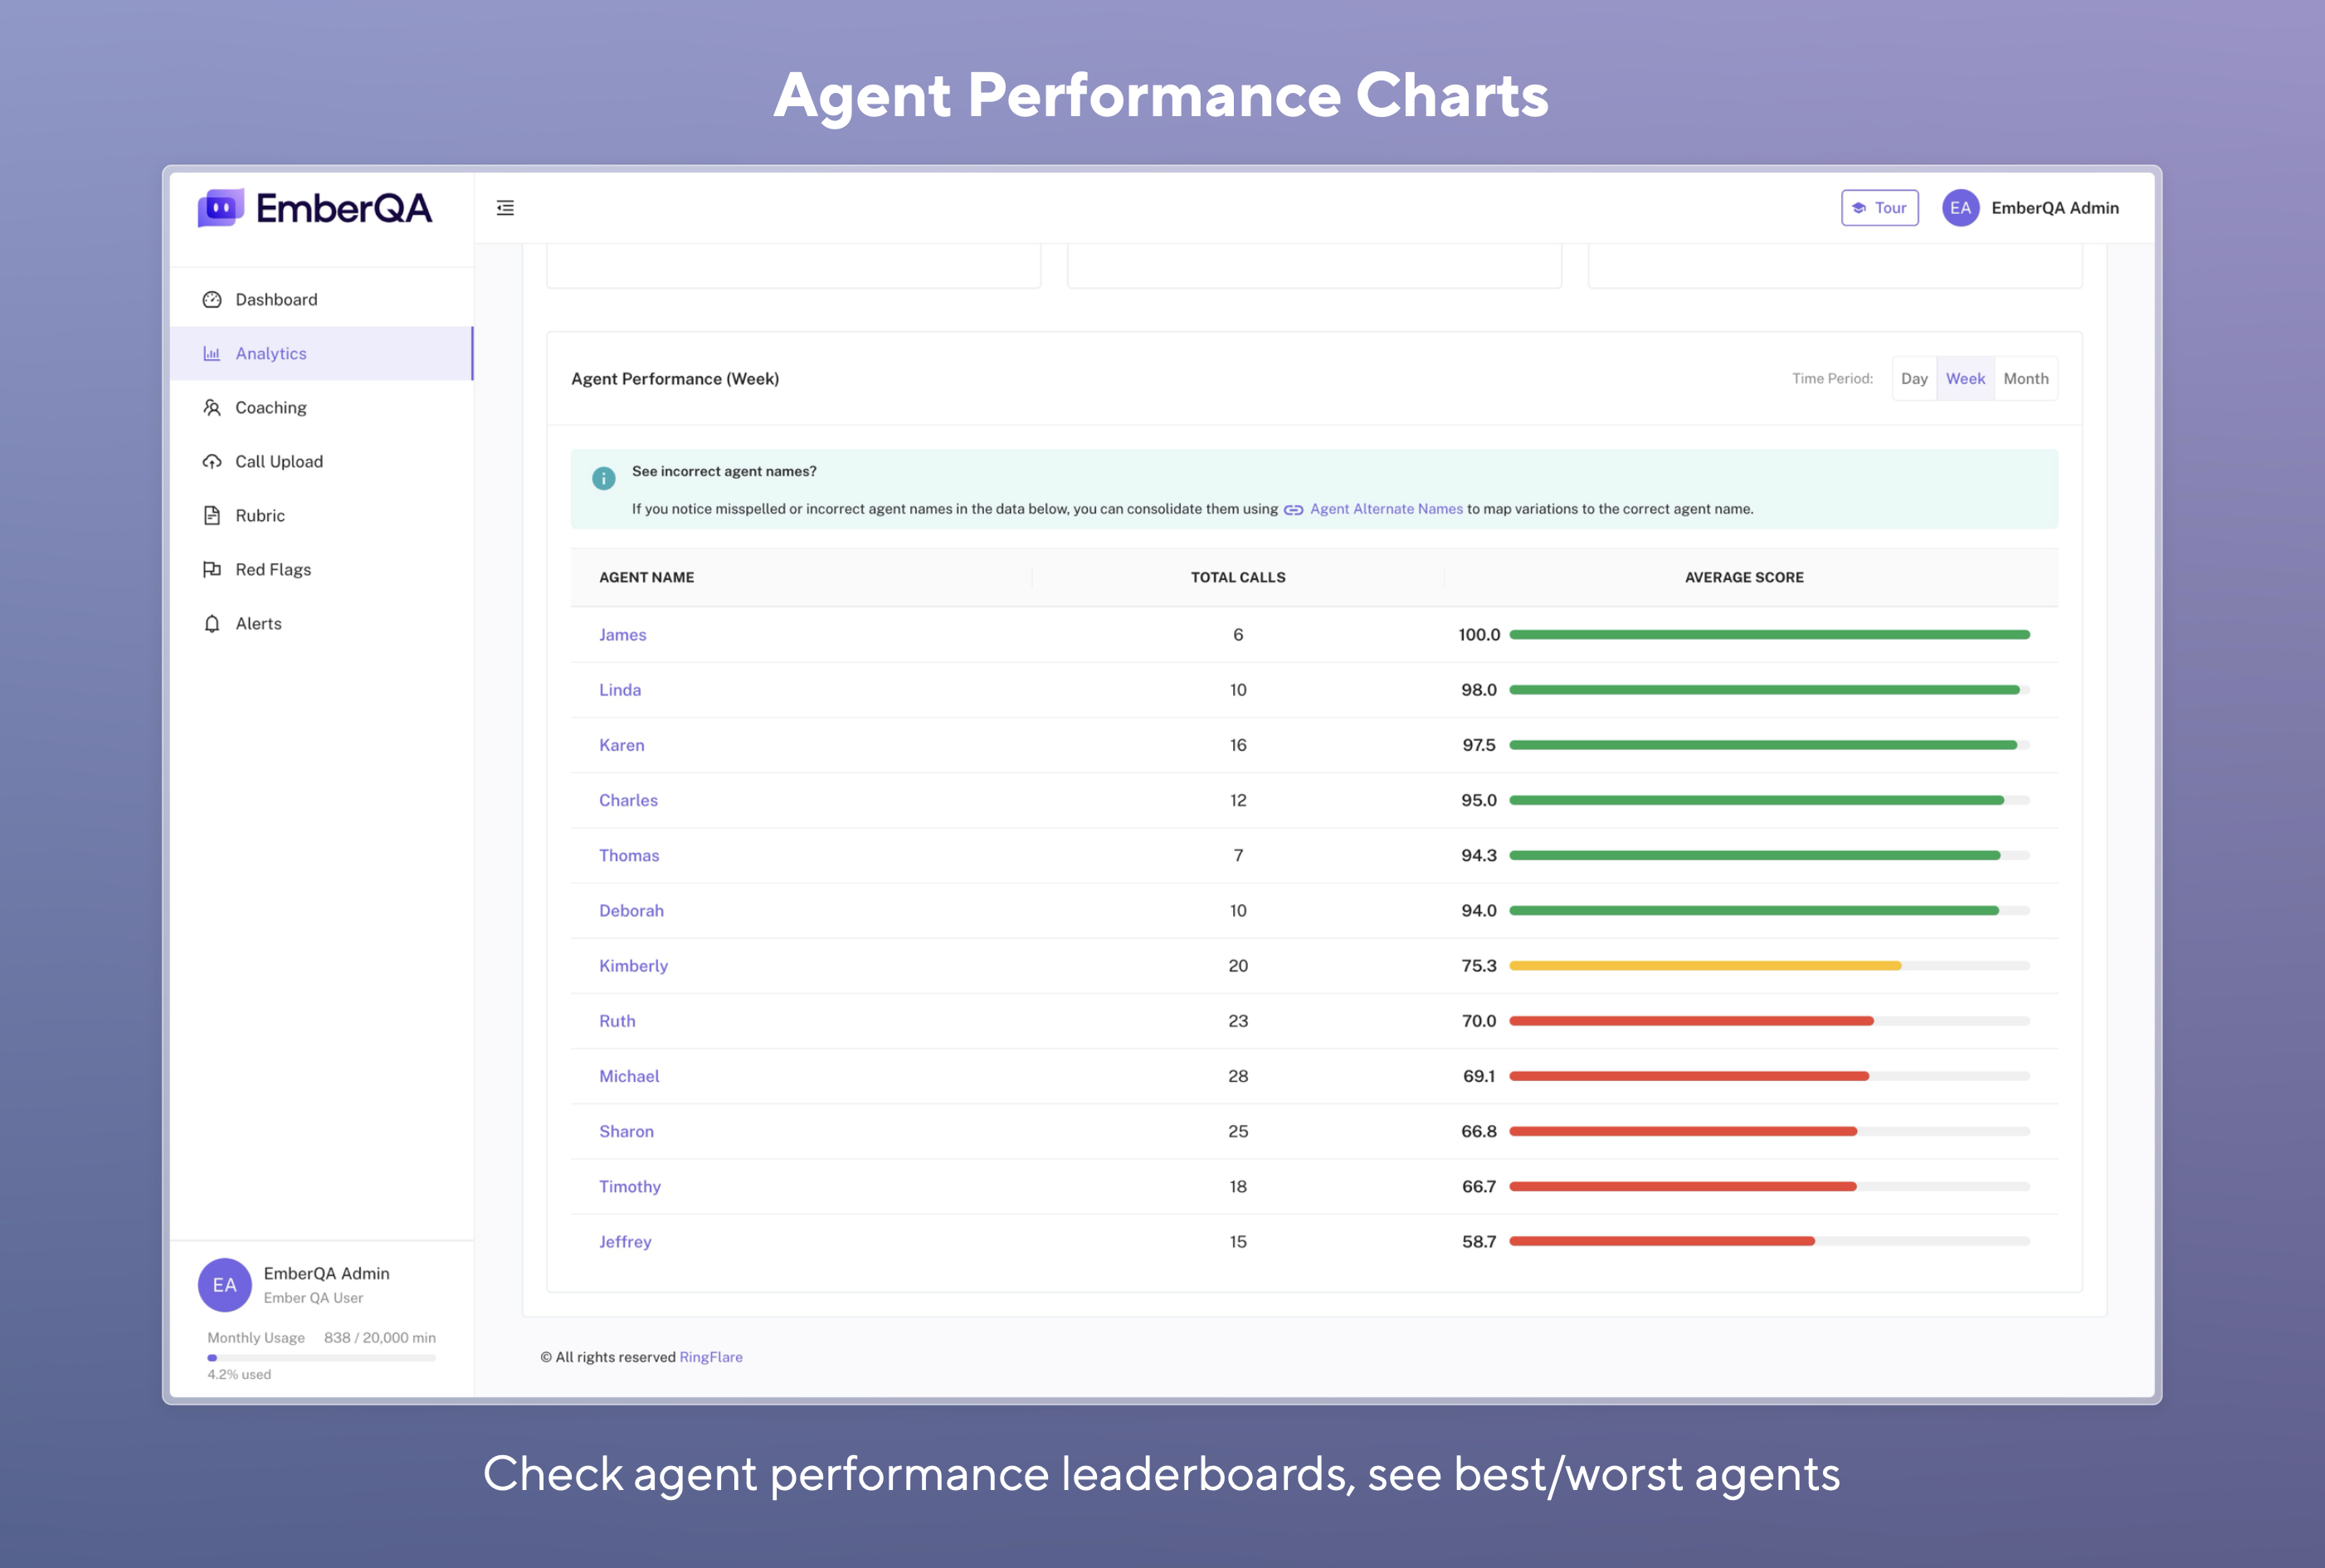Open the Agent Alternate Names link
Image resolution: width=2325 pixels, height=1568 pixels.
point(1385,509)
